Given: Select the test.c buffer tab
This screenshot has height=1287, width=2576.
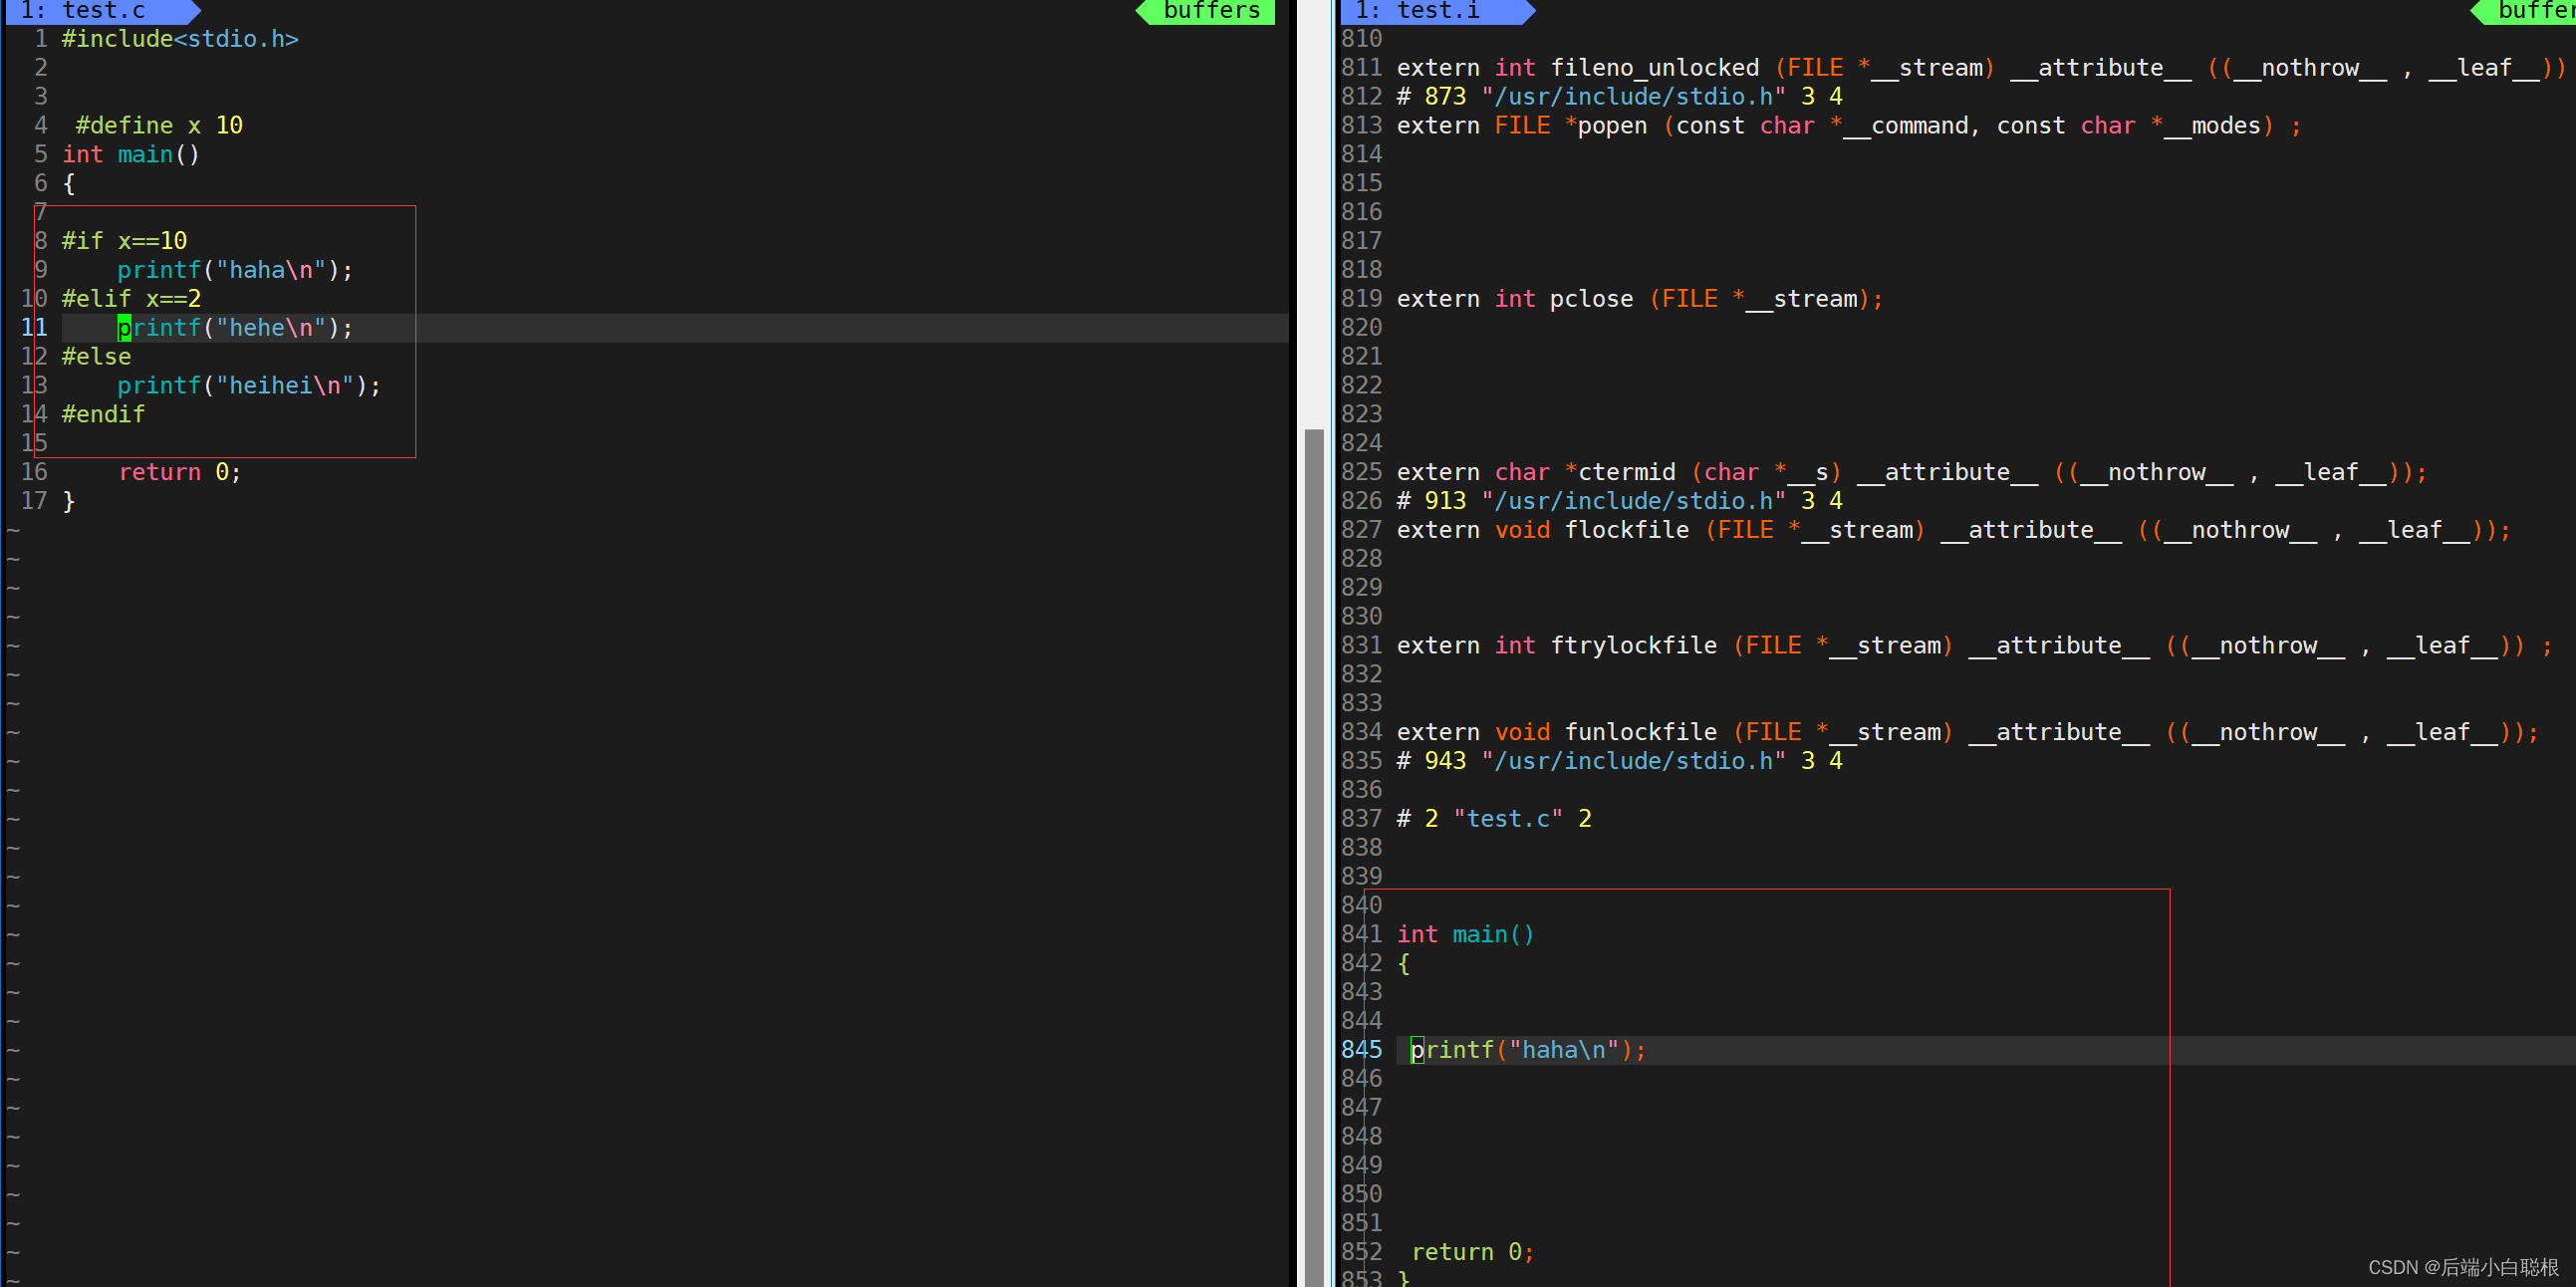Looking at the screenshot, I should point(102,11).
